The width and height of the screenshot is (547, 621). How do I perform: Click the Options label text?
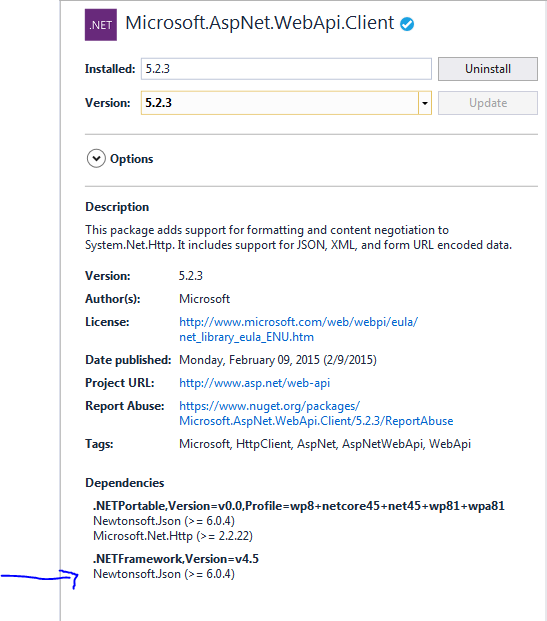pyautogui.click(x=132, y=159)
